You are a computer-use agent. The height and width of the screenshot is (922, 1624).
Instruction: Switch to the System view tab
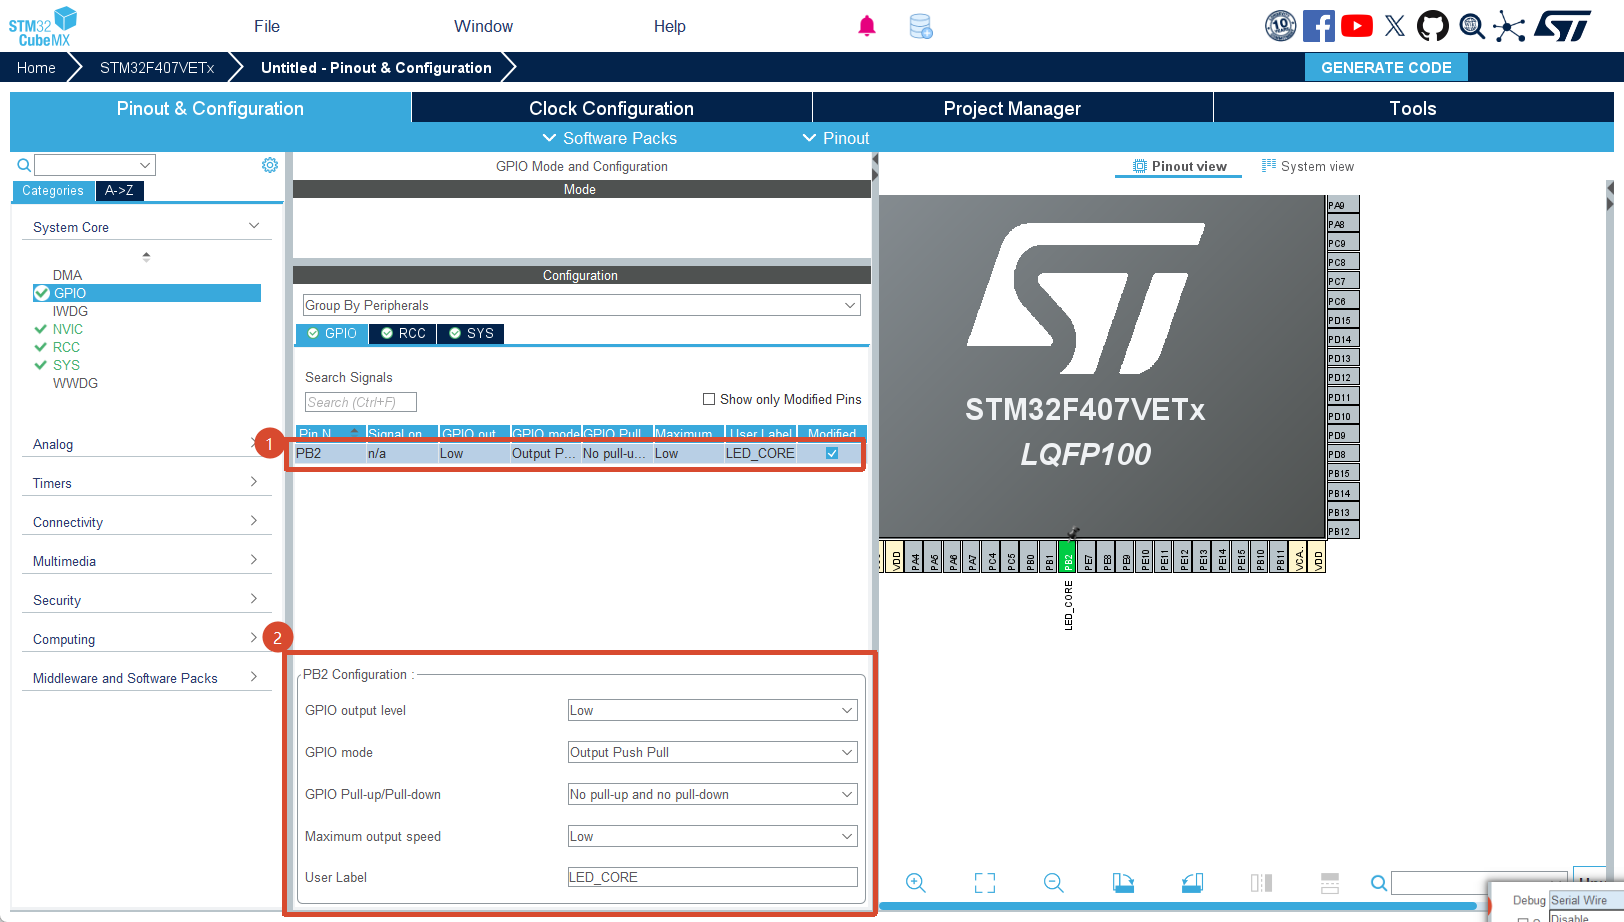[1308, 167]
